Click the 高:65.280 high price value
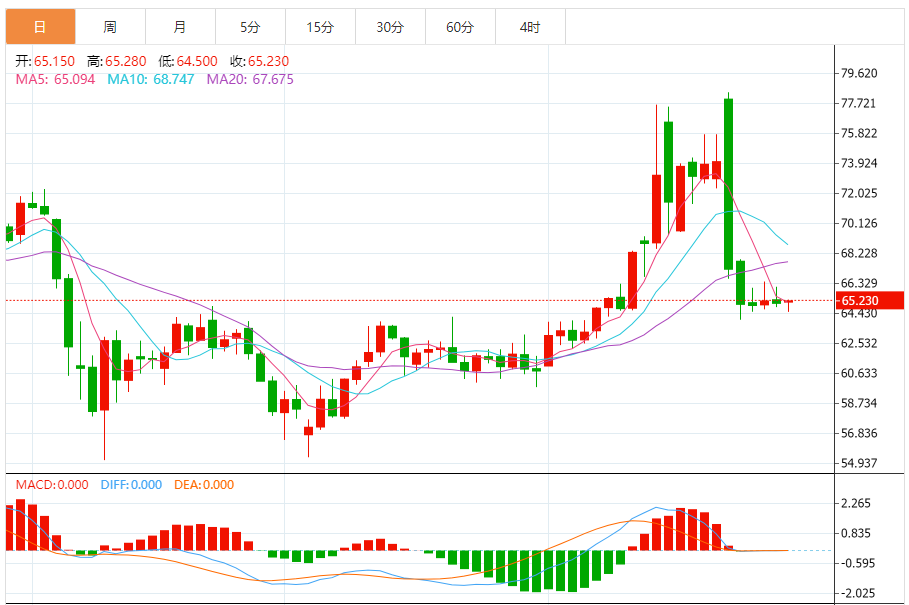909x605 pixels. click(117, 61)
